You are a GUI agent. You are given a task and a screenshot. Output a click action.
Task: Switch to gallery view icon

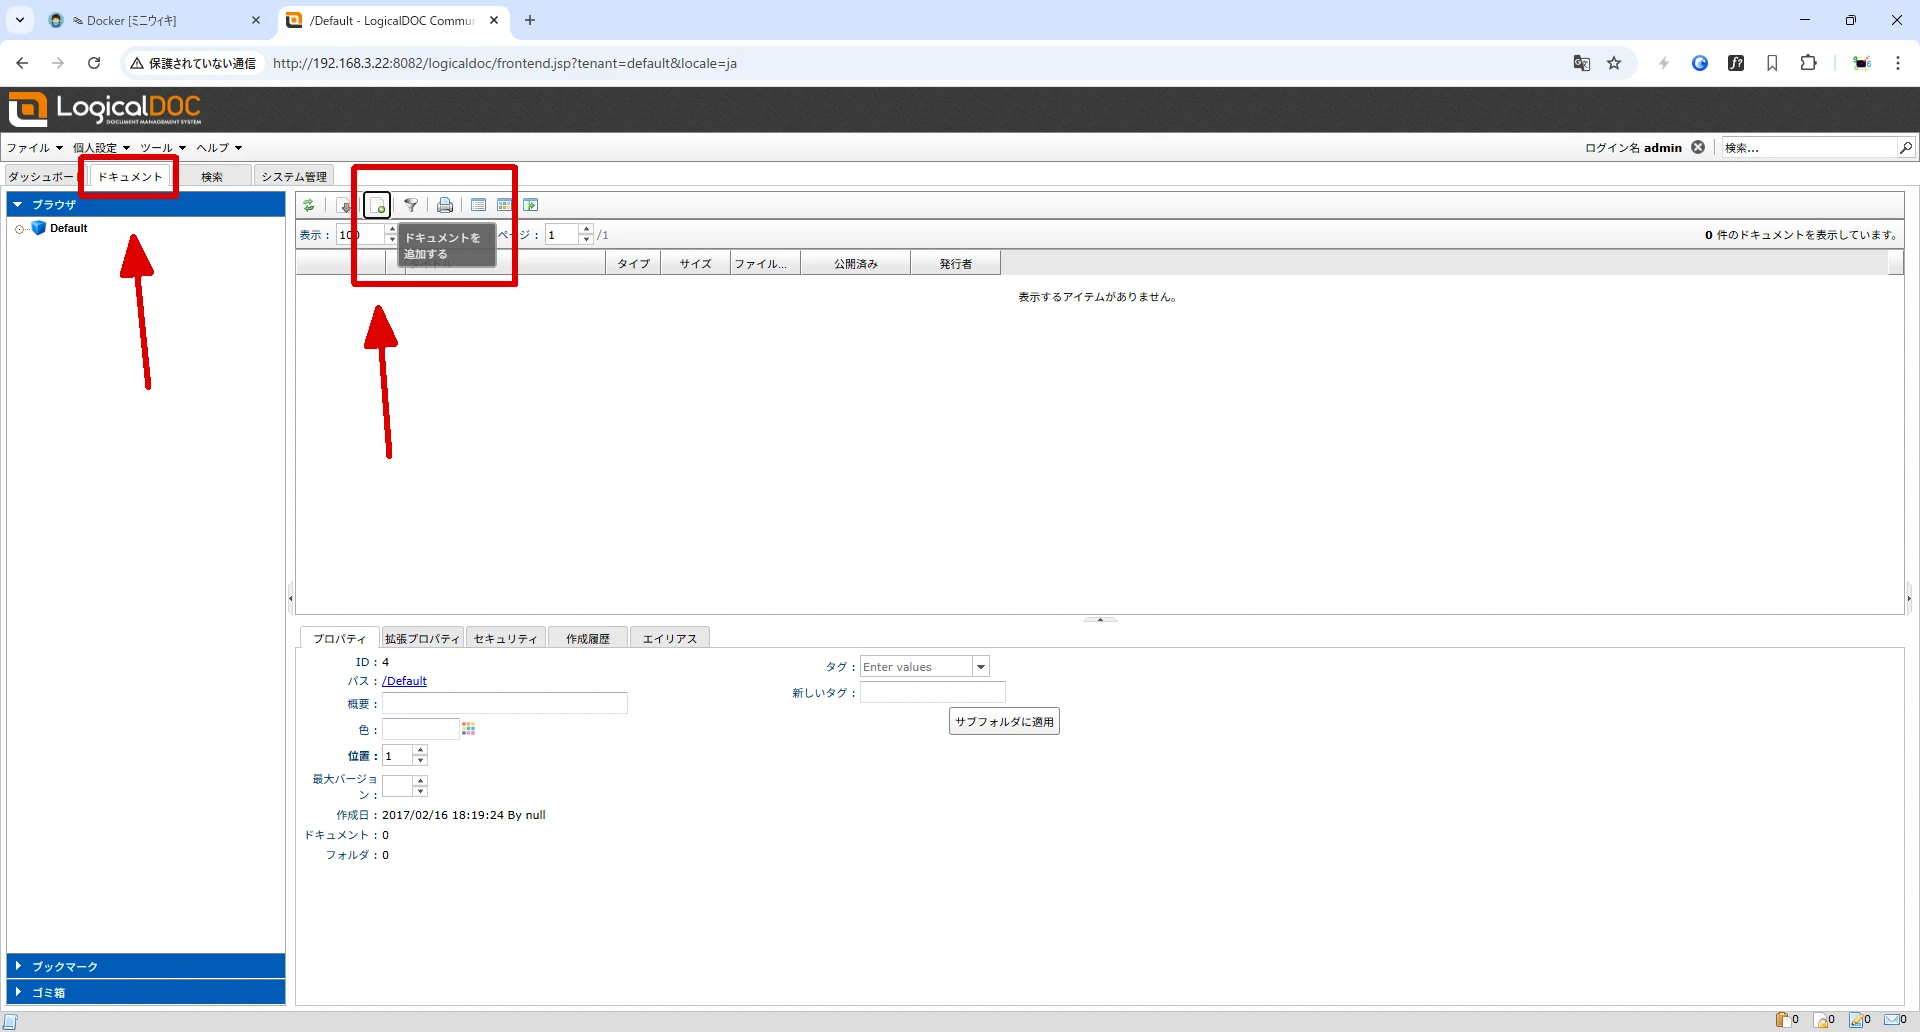505,205
